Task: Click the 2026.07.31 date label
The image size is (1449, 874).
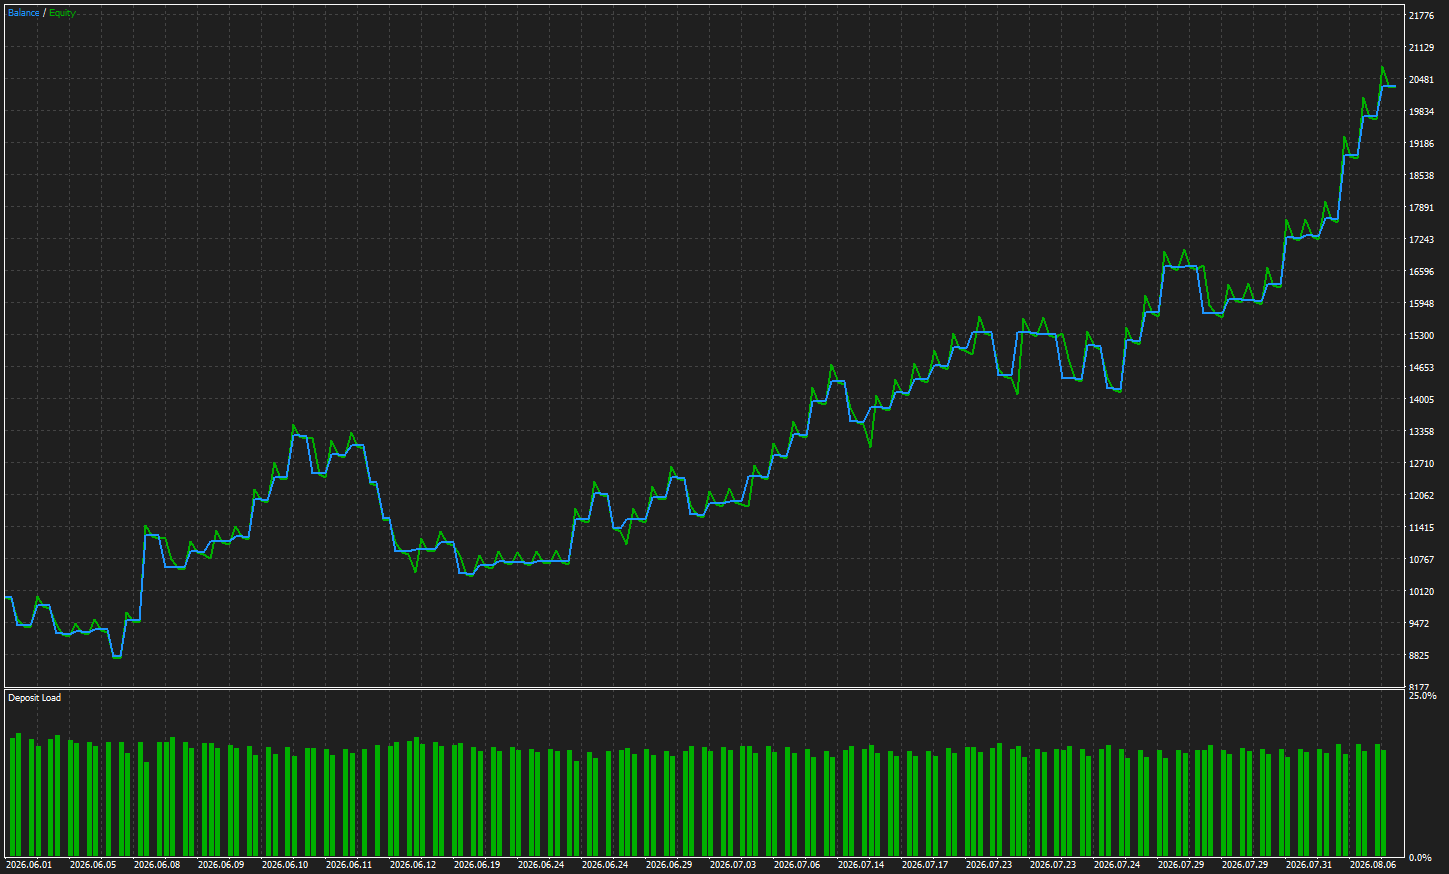Action: (x=1309, y=864)
